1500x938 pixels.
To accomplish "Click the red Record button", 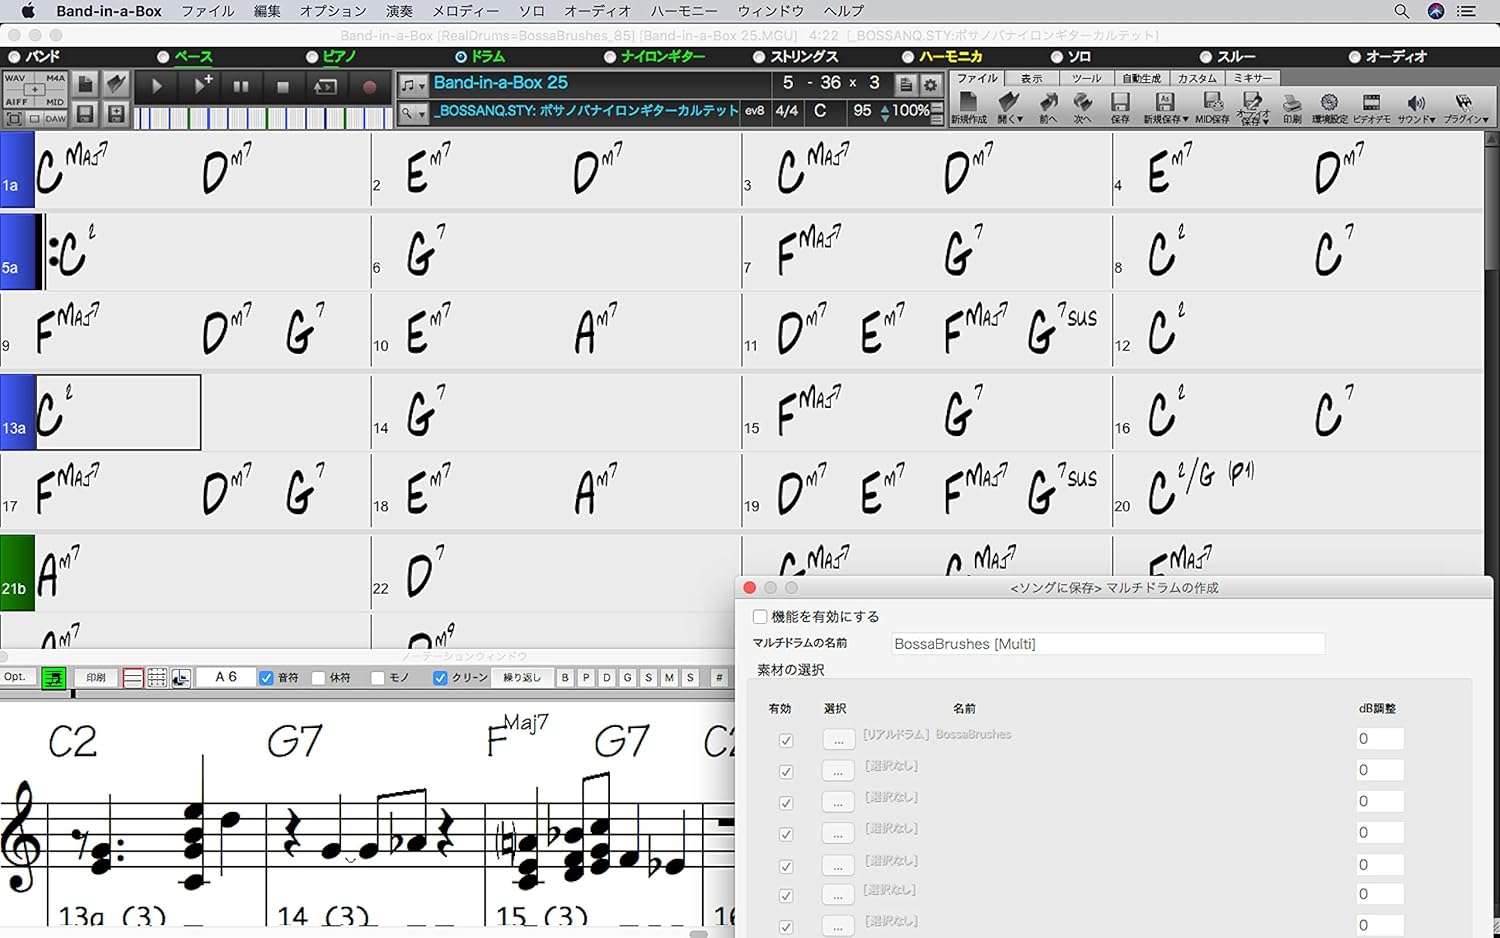I will tap(369, 87).
